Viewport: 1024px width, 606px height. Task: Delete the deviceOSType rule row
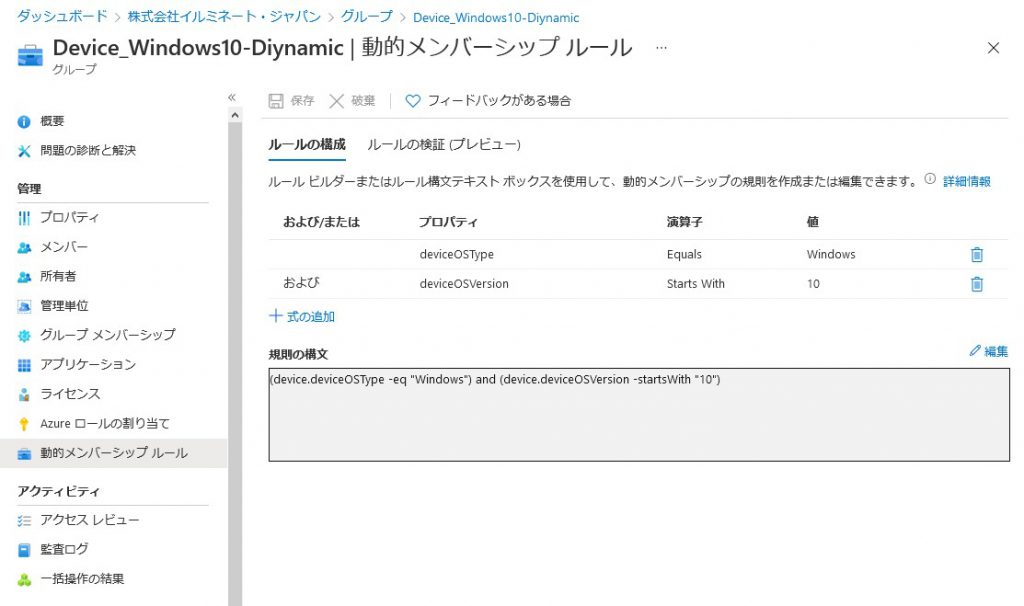click(x=976, y=255)
